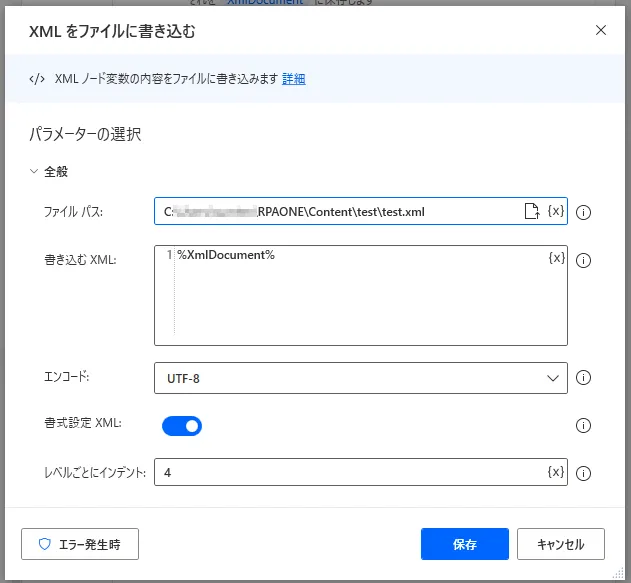
Task: Insert variable {x} in ファイル パス field
Action: point(556,211)
